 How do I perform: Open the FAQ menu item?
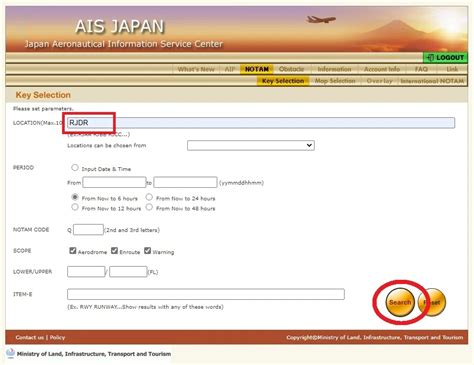click(x=421, y=69)
